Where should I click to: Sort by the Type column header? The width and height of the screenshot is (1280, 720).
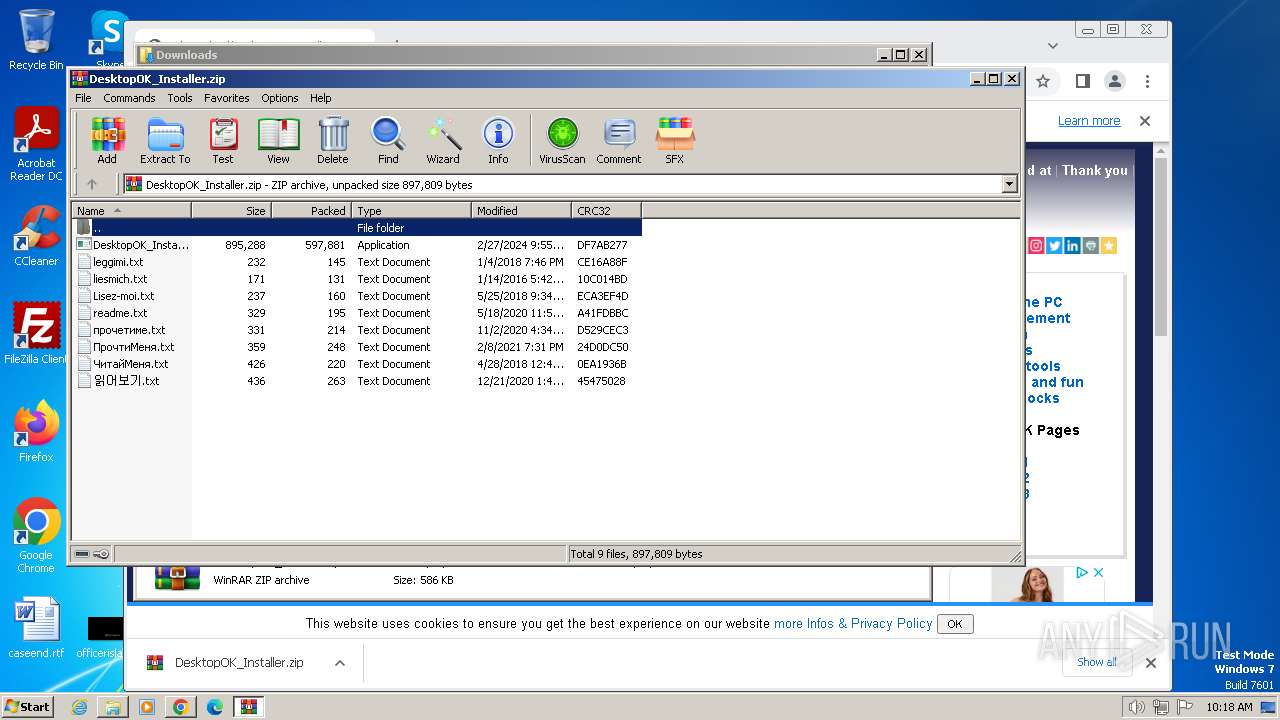point(411,210)
